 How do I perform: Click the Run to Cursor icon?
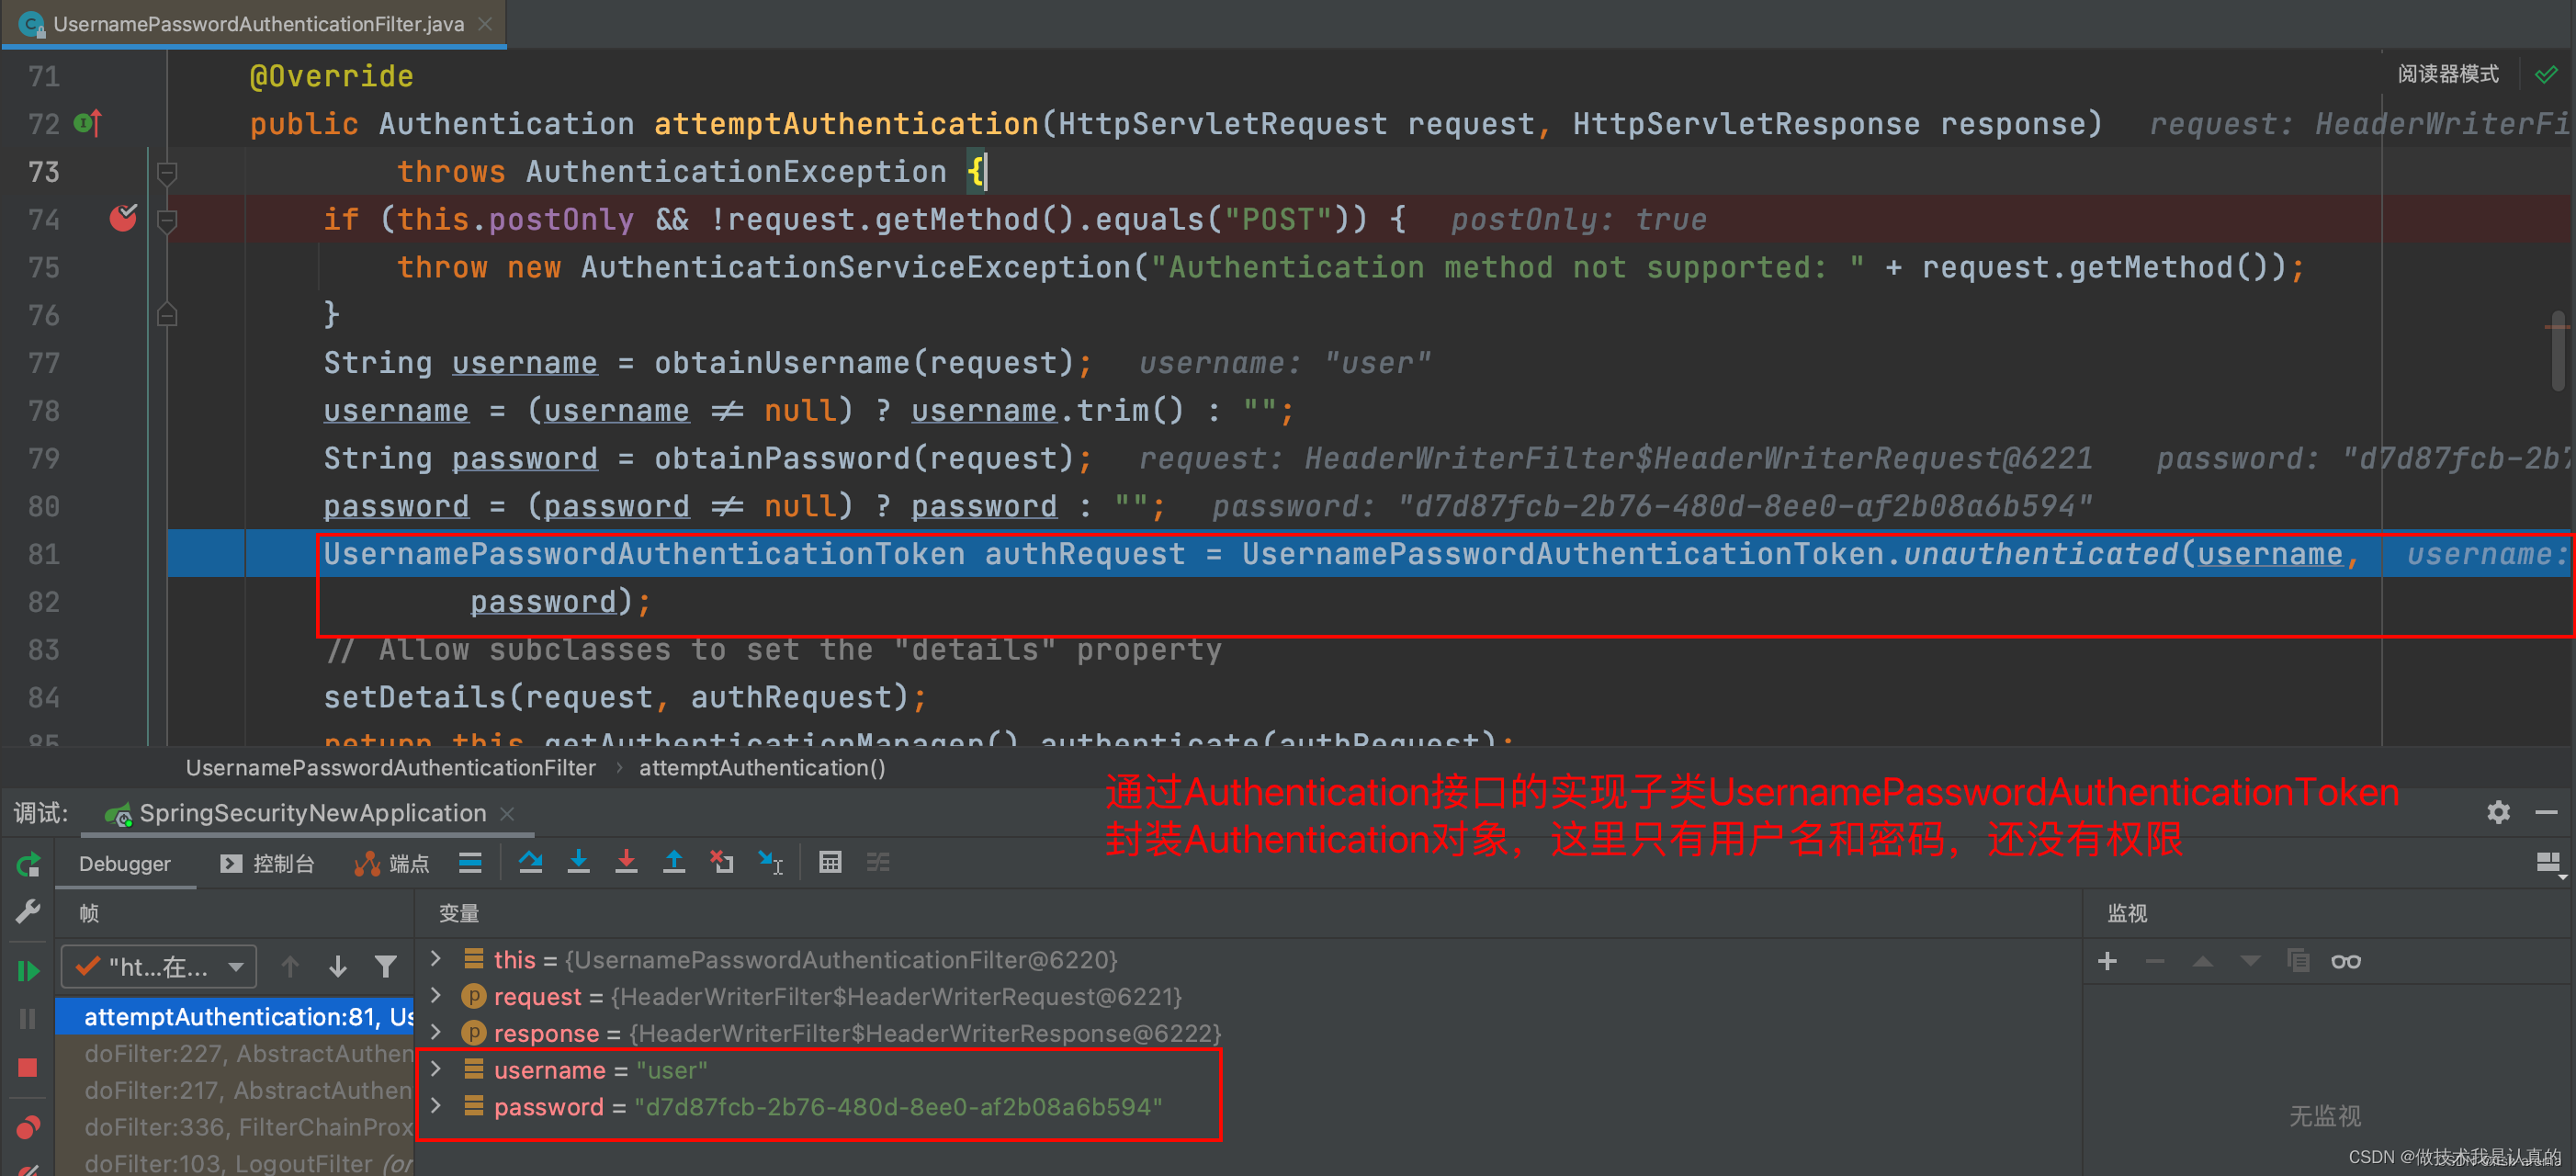pyautogui.click(x=770, y=862)
